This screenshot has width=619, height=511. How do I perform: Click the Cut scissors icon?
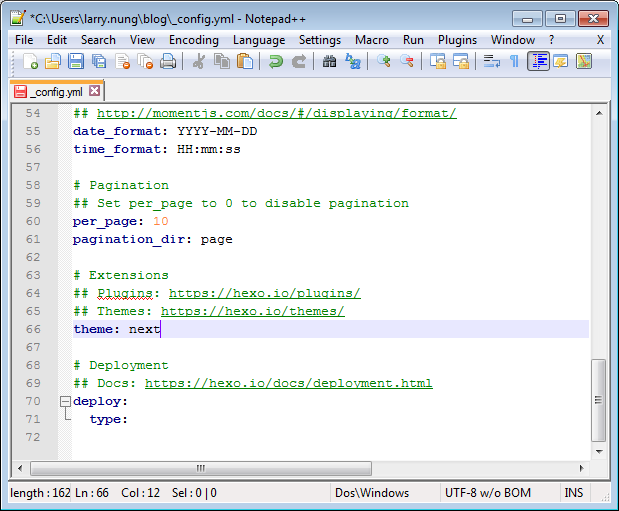pos(199,62)
